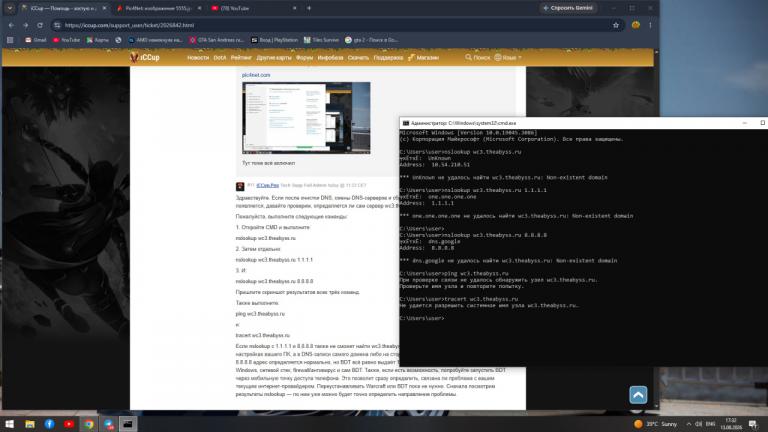Open the Chrome apps grid bookmark
Viewport: 768px width, 432px height.
10,40
